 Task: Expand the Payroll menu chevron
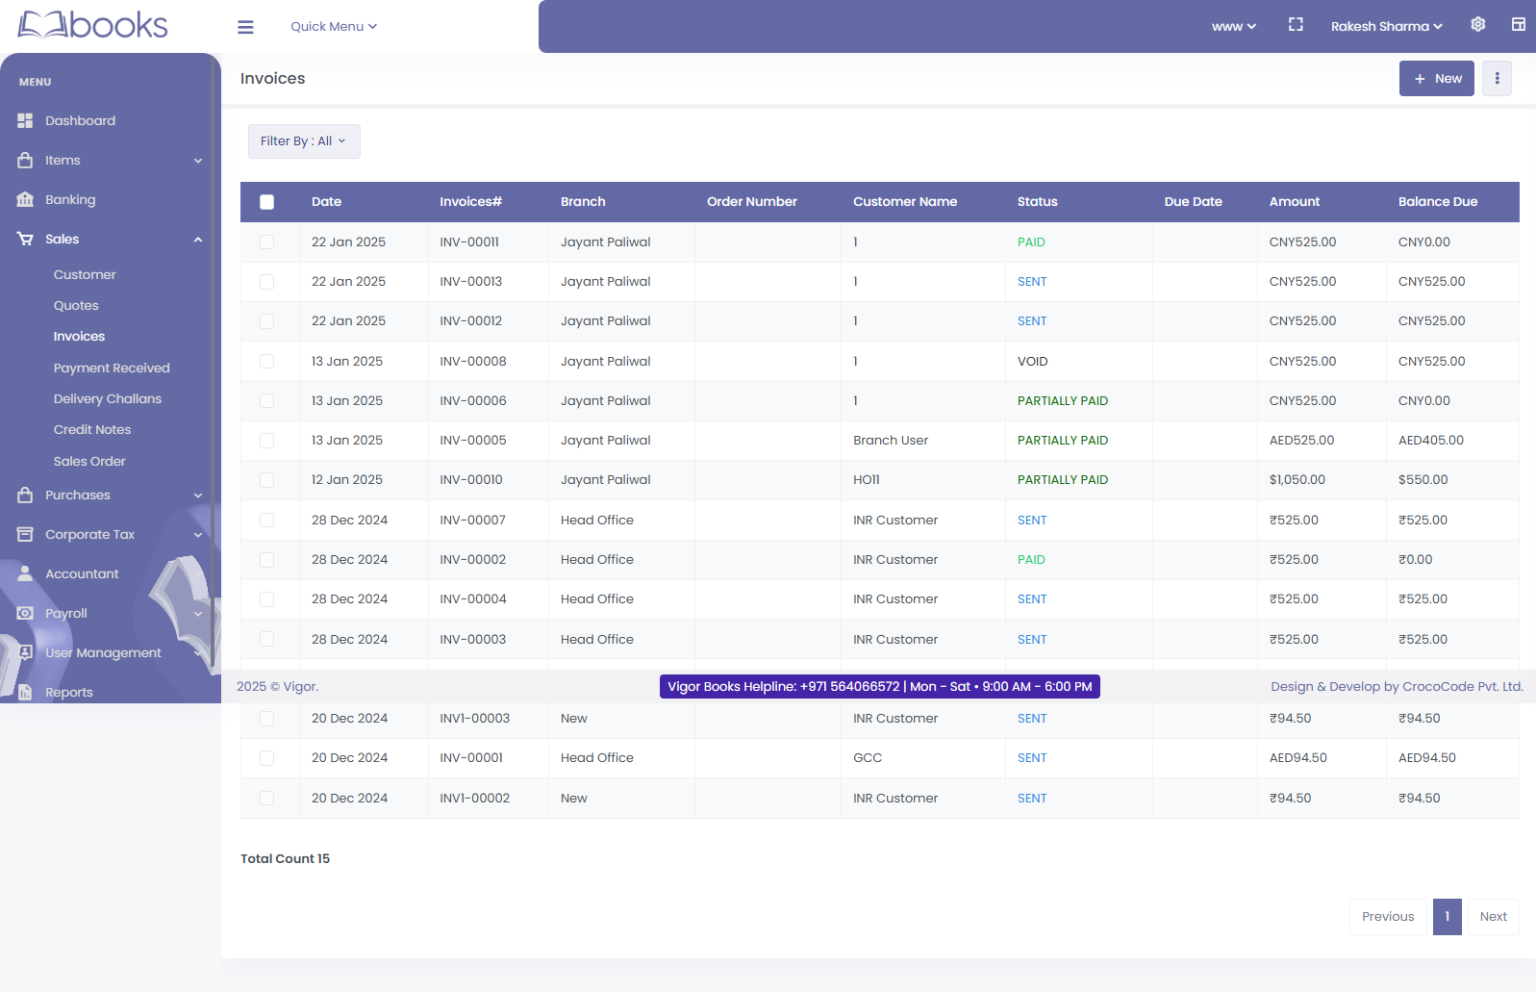(198, 614)
